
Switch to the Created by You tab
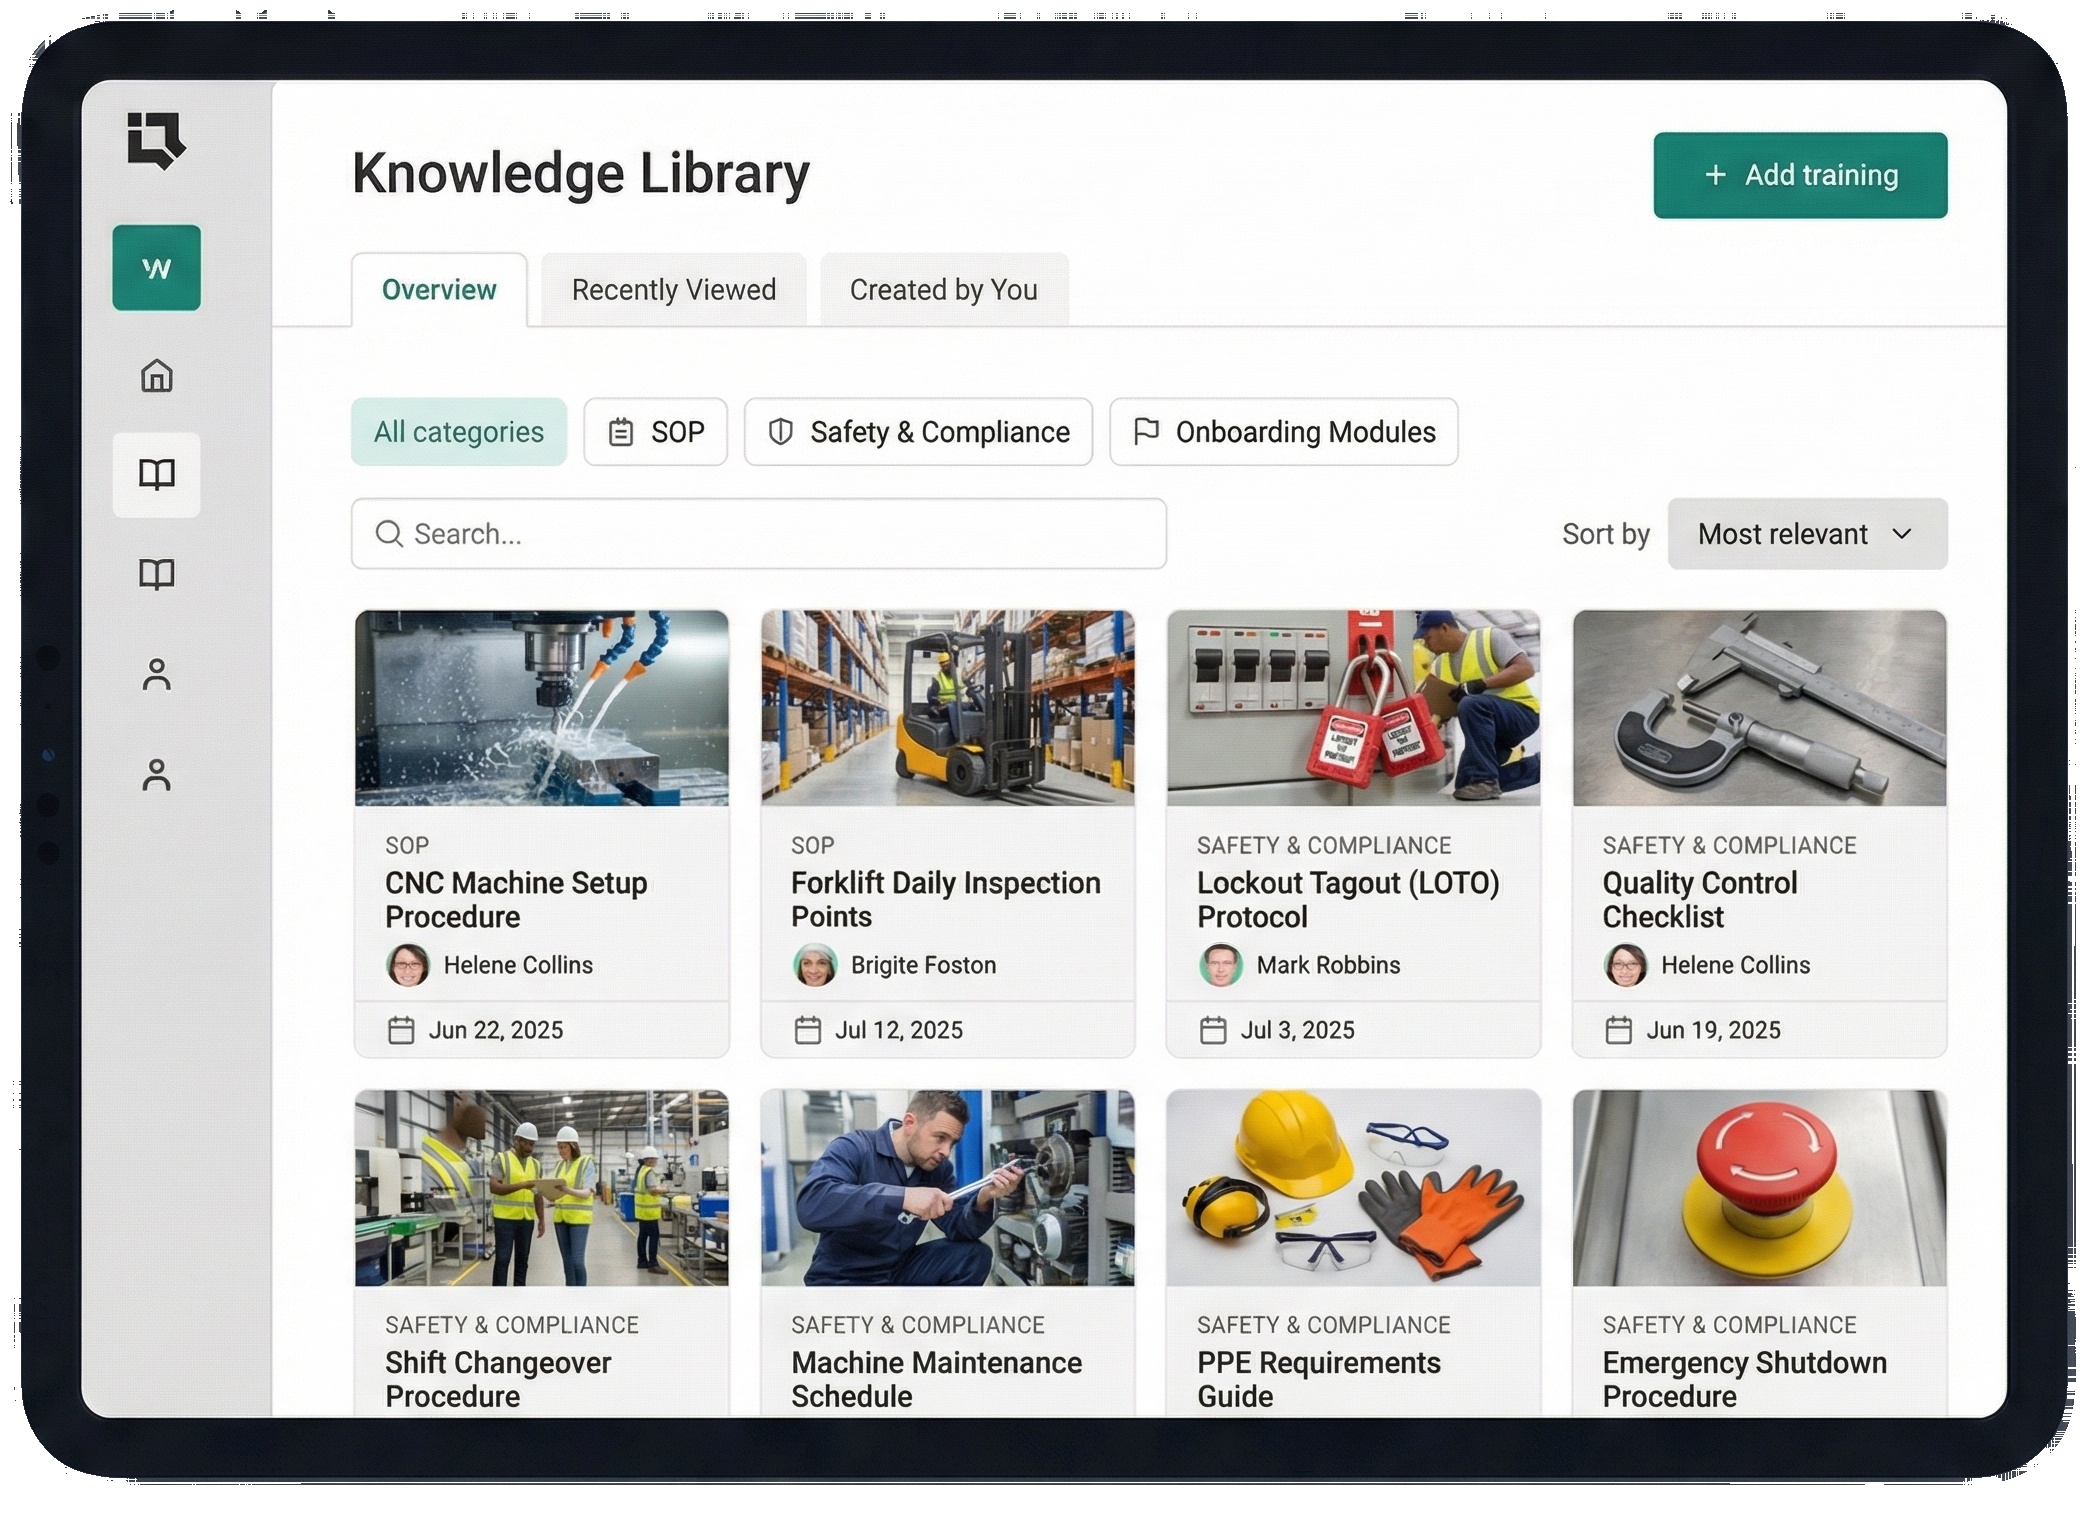[x=943, y=290]
